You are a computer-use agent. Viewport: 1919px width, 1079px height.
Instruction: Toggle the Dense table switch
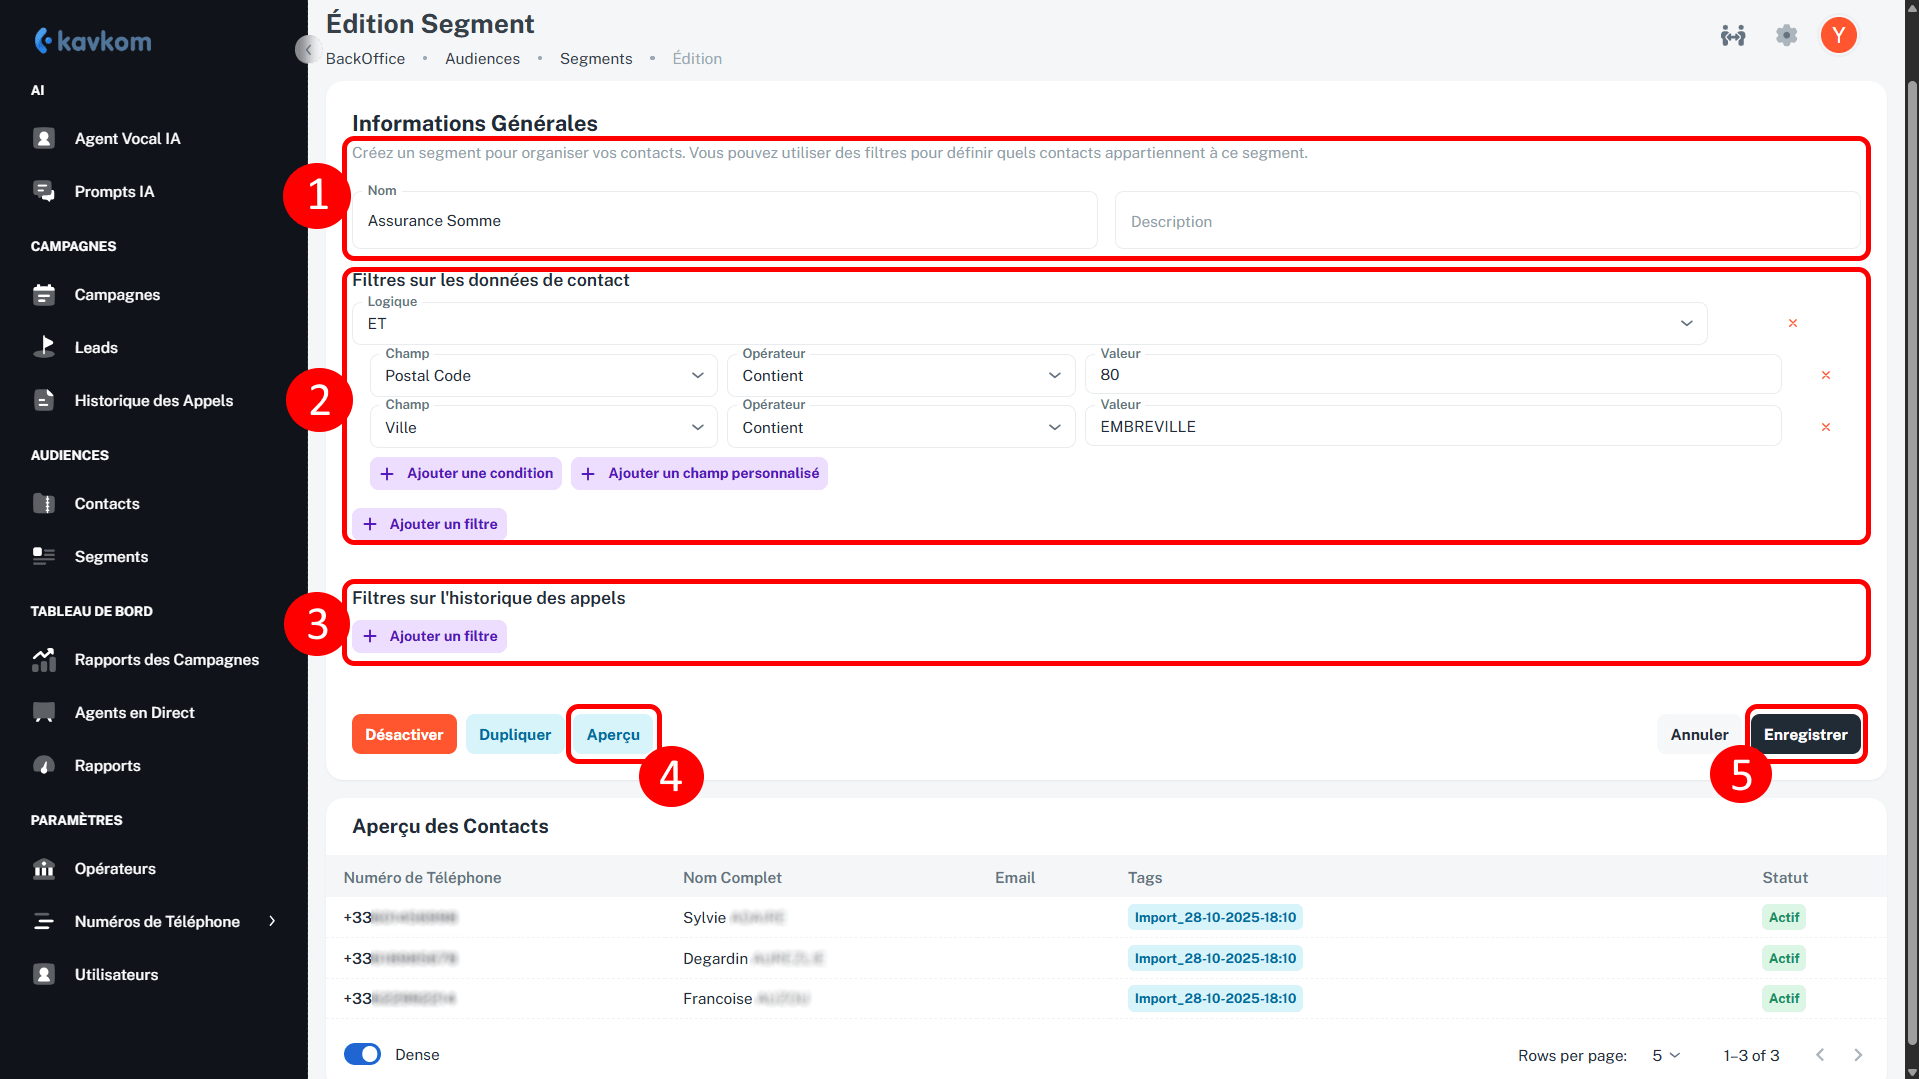362,1055
